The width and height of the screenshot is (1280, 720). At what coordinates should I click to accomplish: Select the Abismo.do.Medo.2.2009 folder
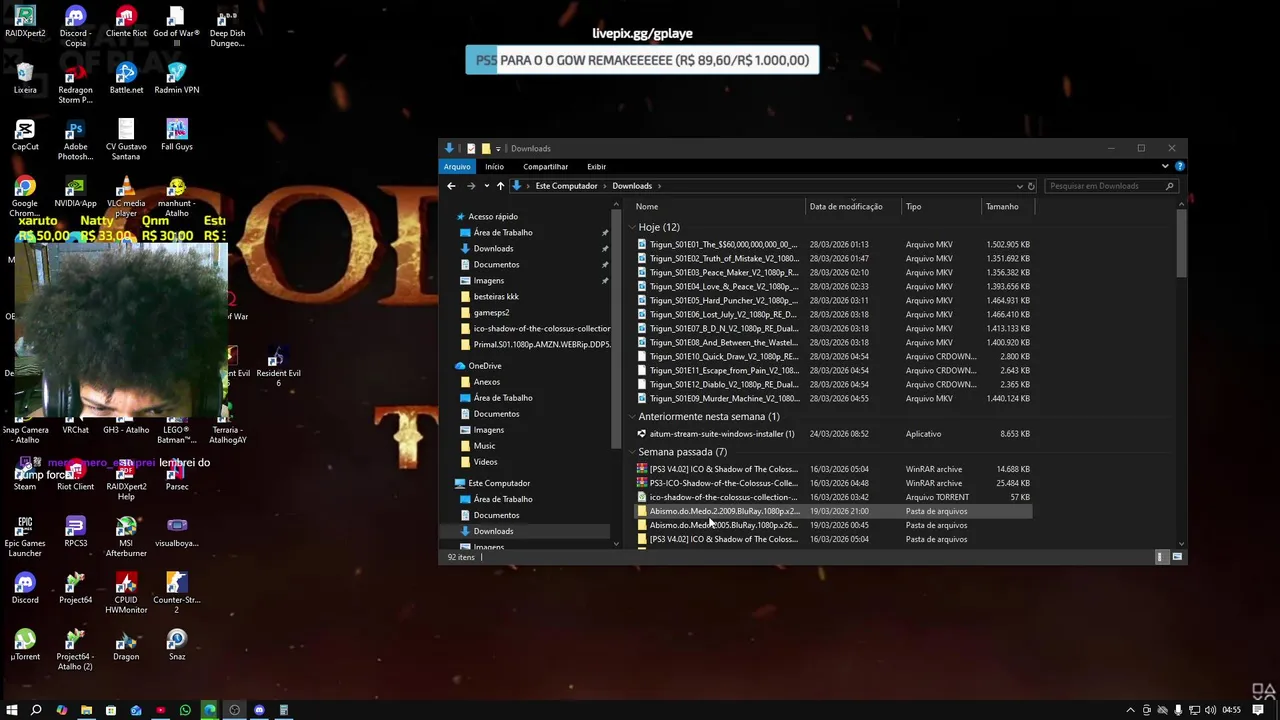point(833,511)
